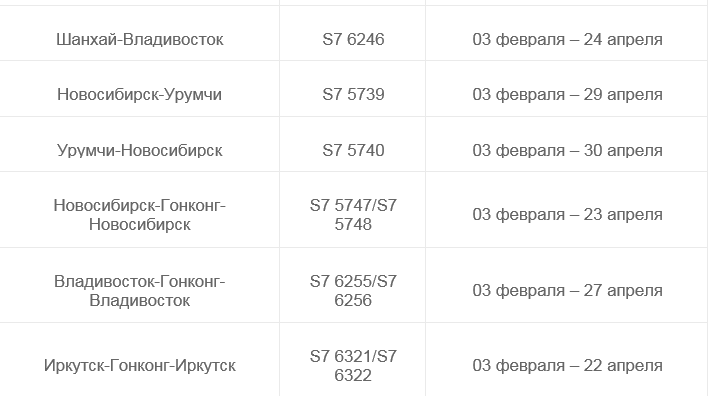Click the date range 03 февраля – 22 апреля
The width and height of the screenshot is (709, 396).
tap(567, 365)
